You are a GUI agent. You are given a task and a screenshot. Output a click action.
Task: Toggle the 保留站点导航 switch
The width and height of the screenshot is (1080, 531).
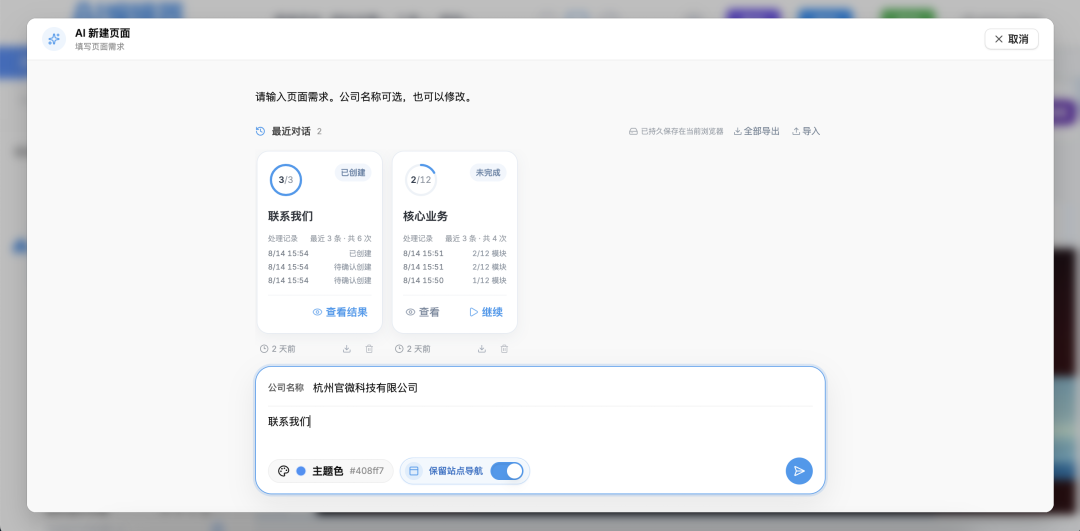(507, 471)
